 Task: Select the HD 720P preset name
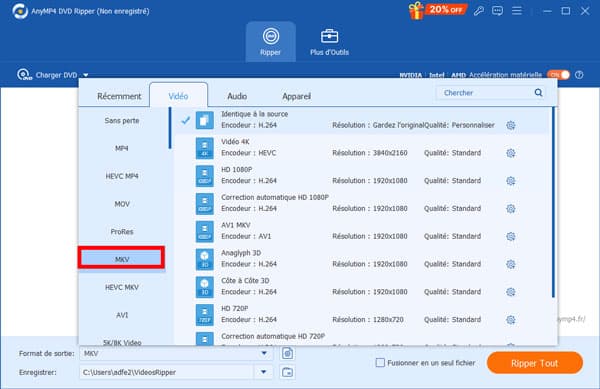235,309
